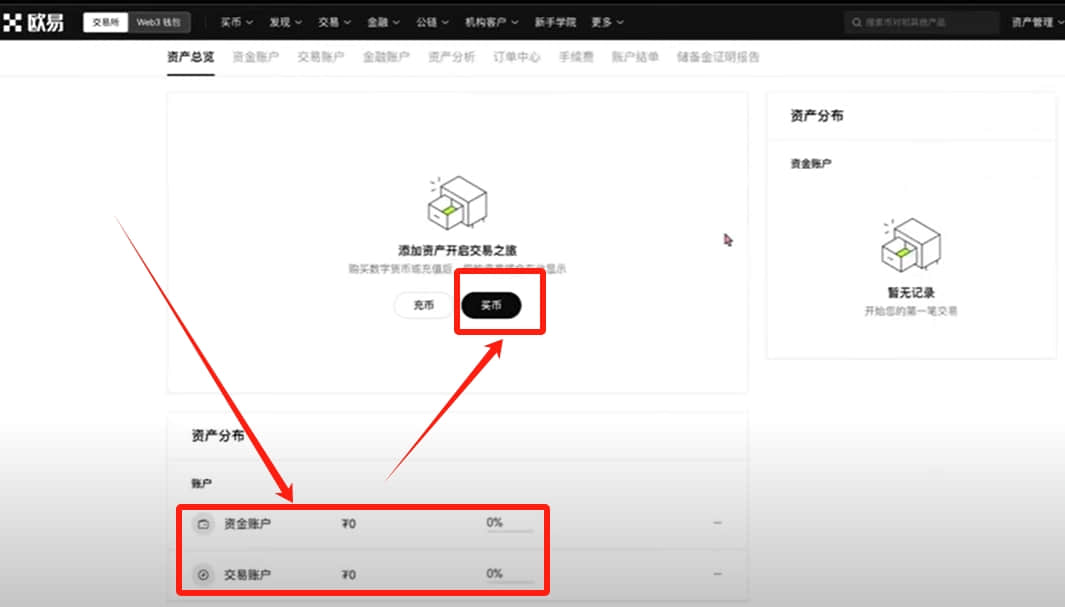Click the 资金账户 wallet icon
Viewport: 1065px width, 607px height.
(x=203, y=524)
